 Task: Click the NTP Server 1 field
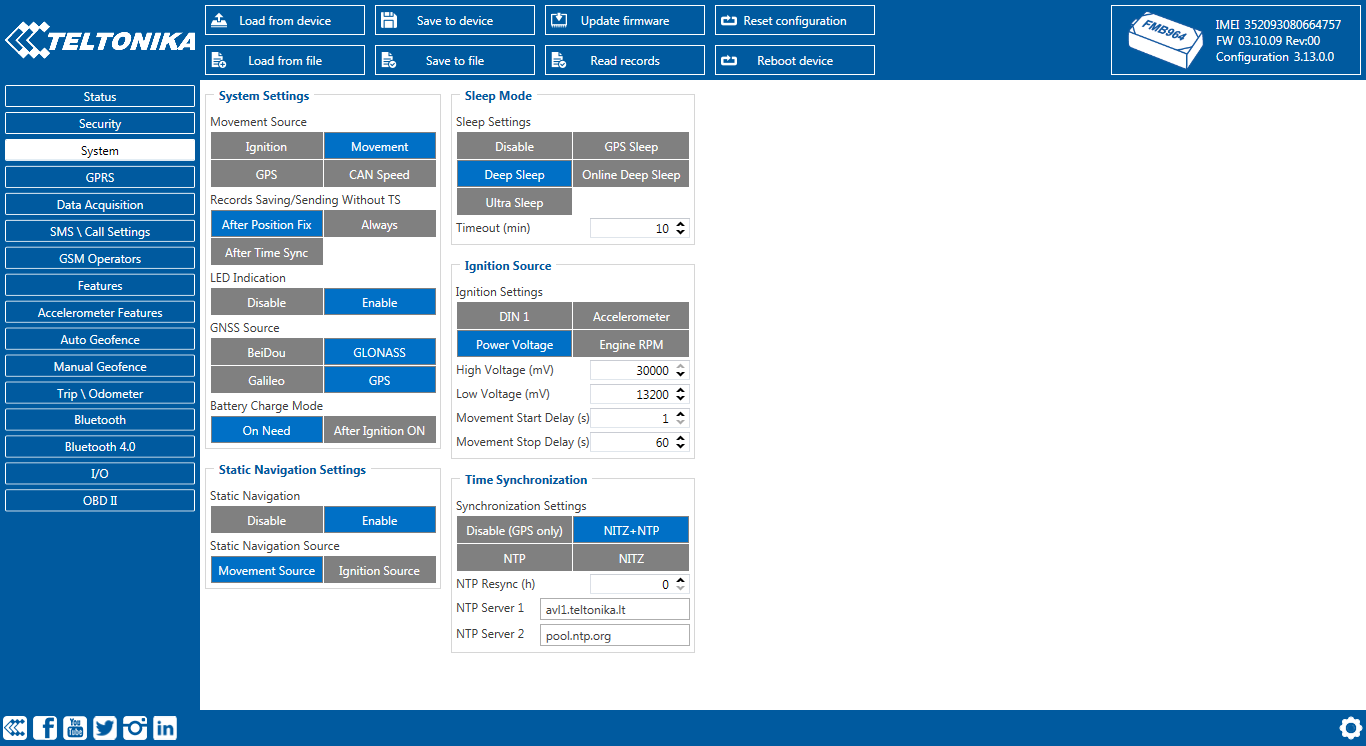tap(614, 609)
